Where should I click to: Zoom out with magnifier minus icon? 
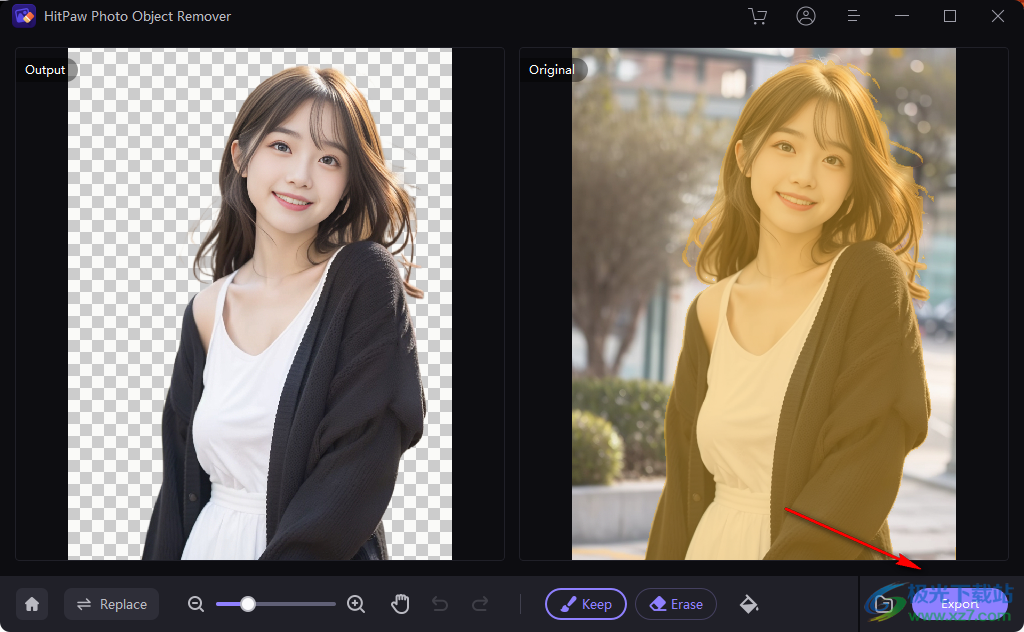click(195, 604)
